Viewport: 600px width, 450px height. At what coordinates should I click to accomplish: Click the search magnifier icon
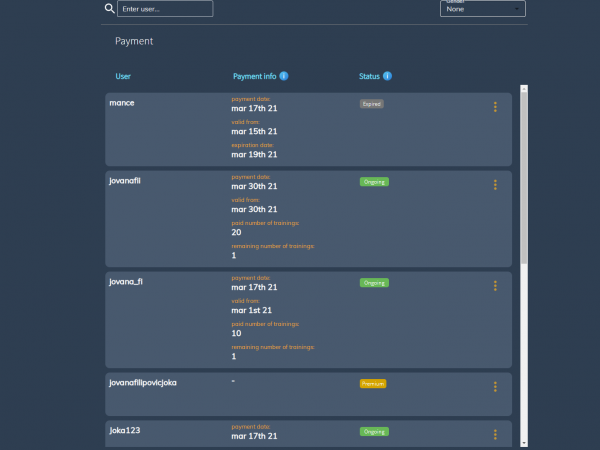pyautogui.click(x=109, y=8)
